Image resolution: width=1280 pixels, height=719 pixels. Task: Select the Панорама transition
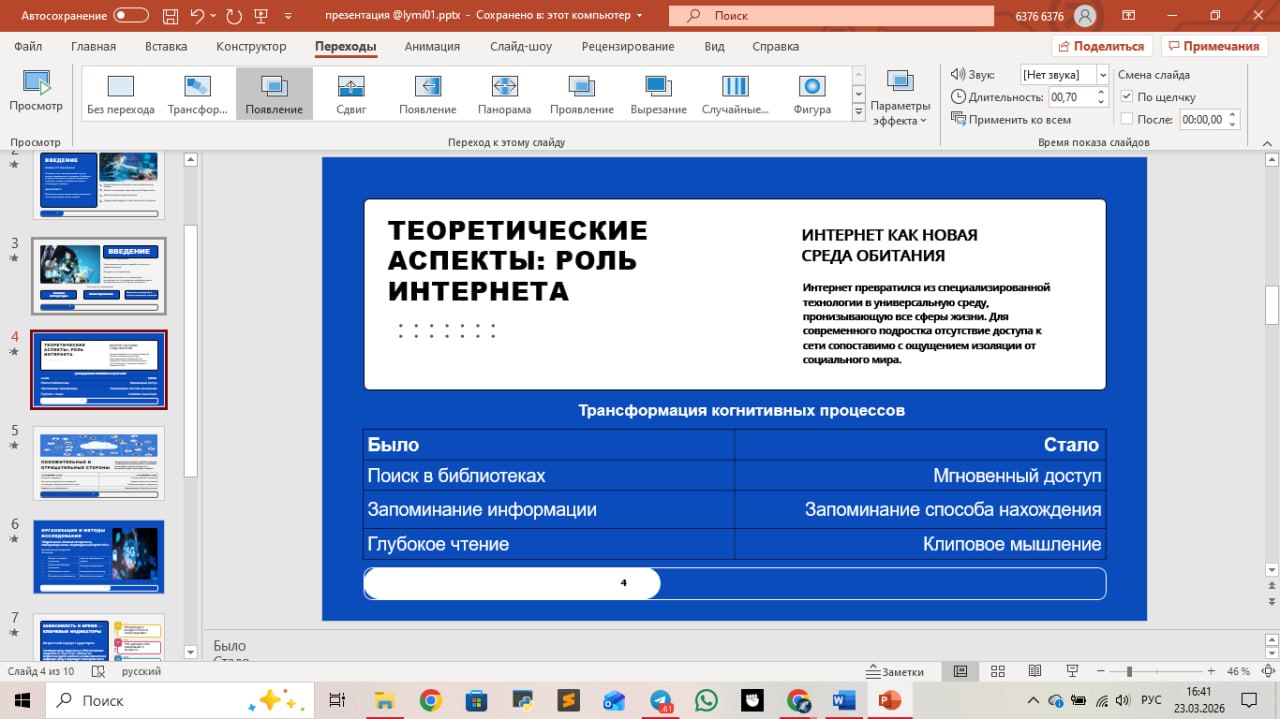click(x=505, y=95)
